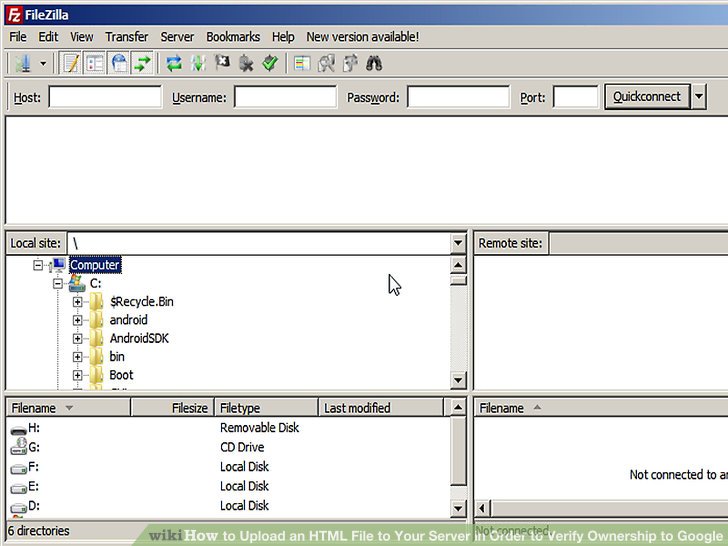Toggle the directory comparison icon
Viewport: 728px width, 546px height.
(326, 63)
